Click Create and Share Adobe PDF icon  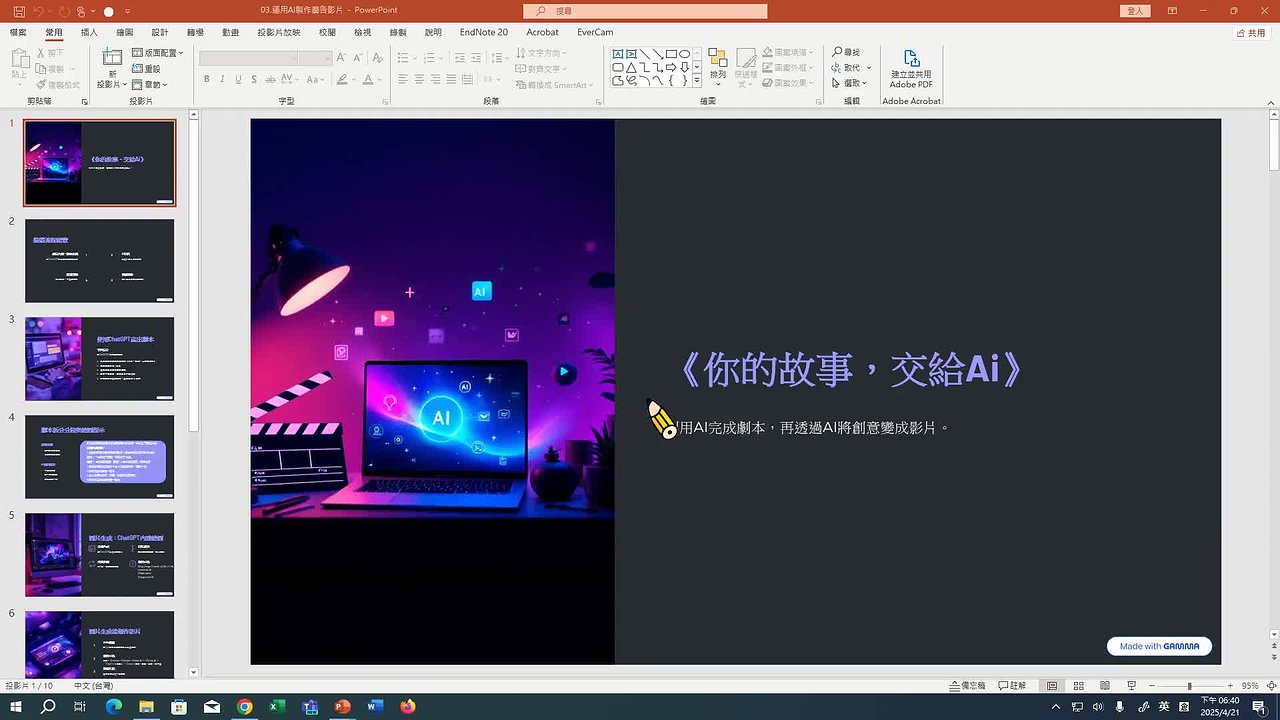pyautogui.click(x=911, y=60)
